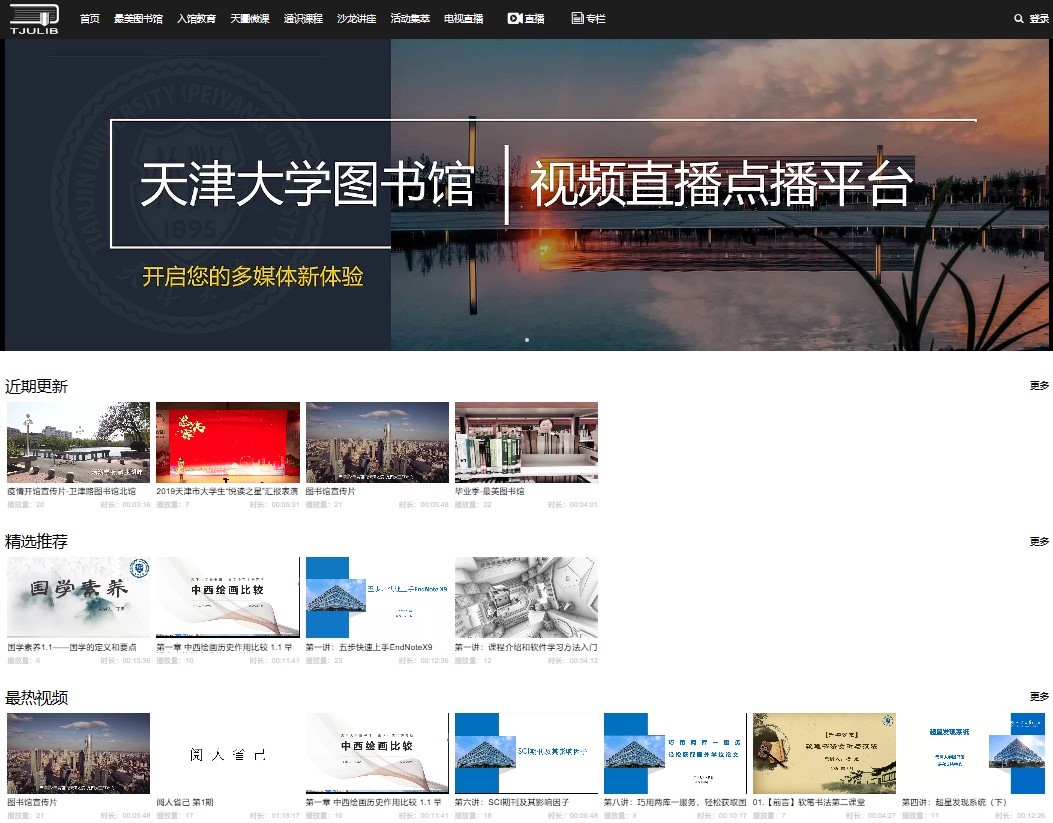Click the TJULIB logo
Image resolution: width=1053 pixels, height=823 pixels.
(34, 18)
